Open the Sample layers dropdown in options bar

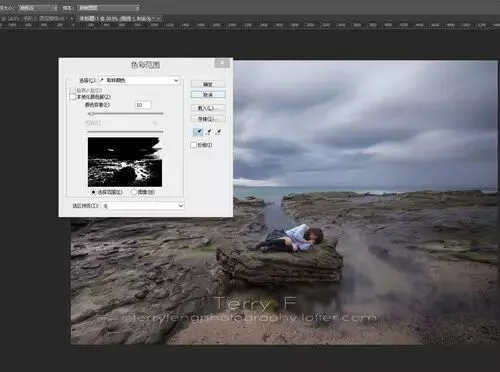109,8
